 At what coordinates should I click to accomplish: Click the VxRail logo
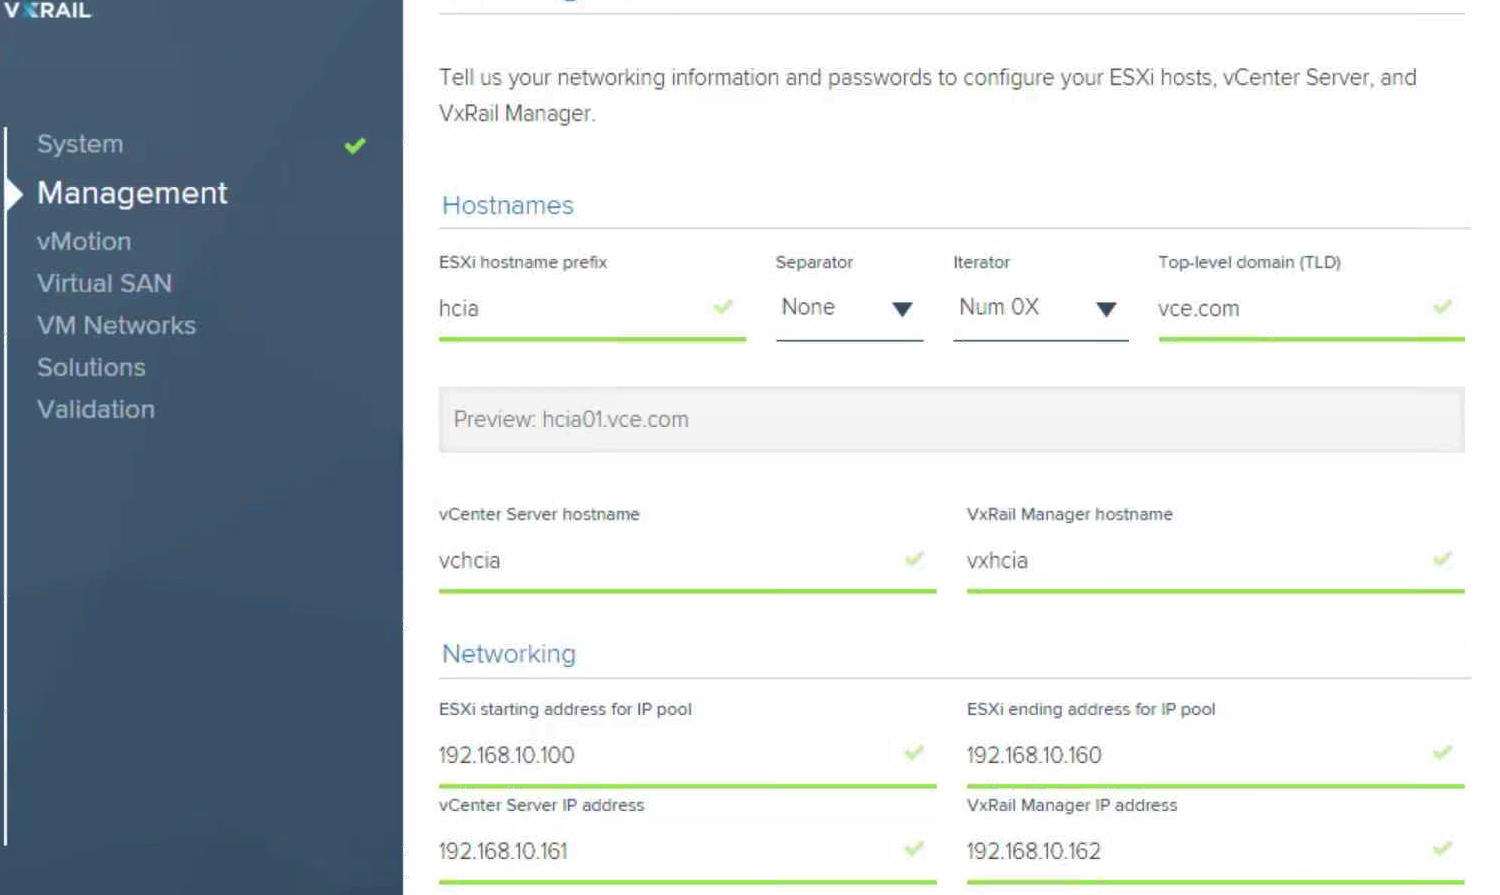pyautogui.click(x=47, y=11)
